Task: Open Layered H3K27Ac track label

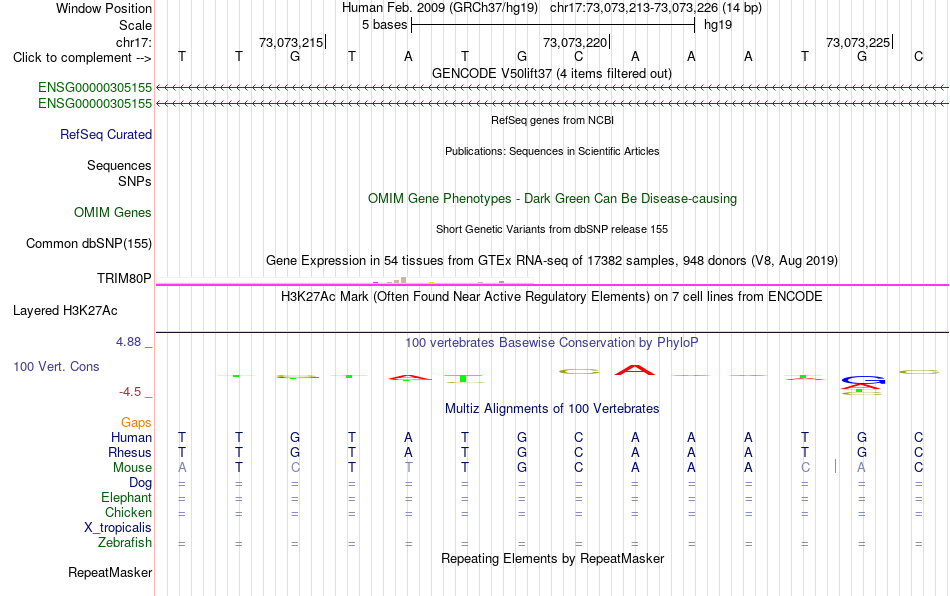Action: coord(65,311)
